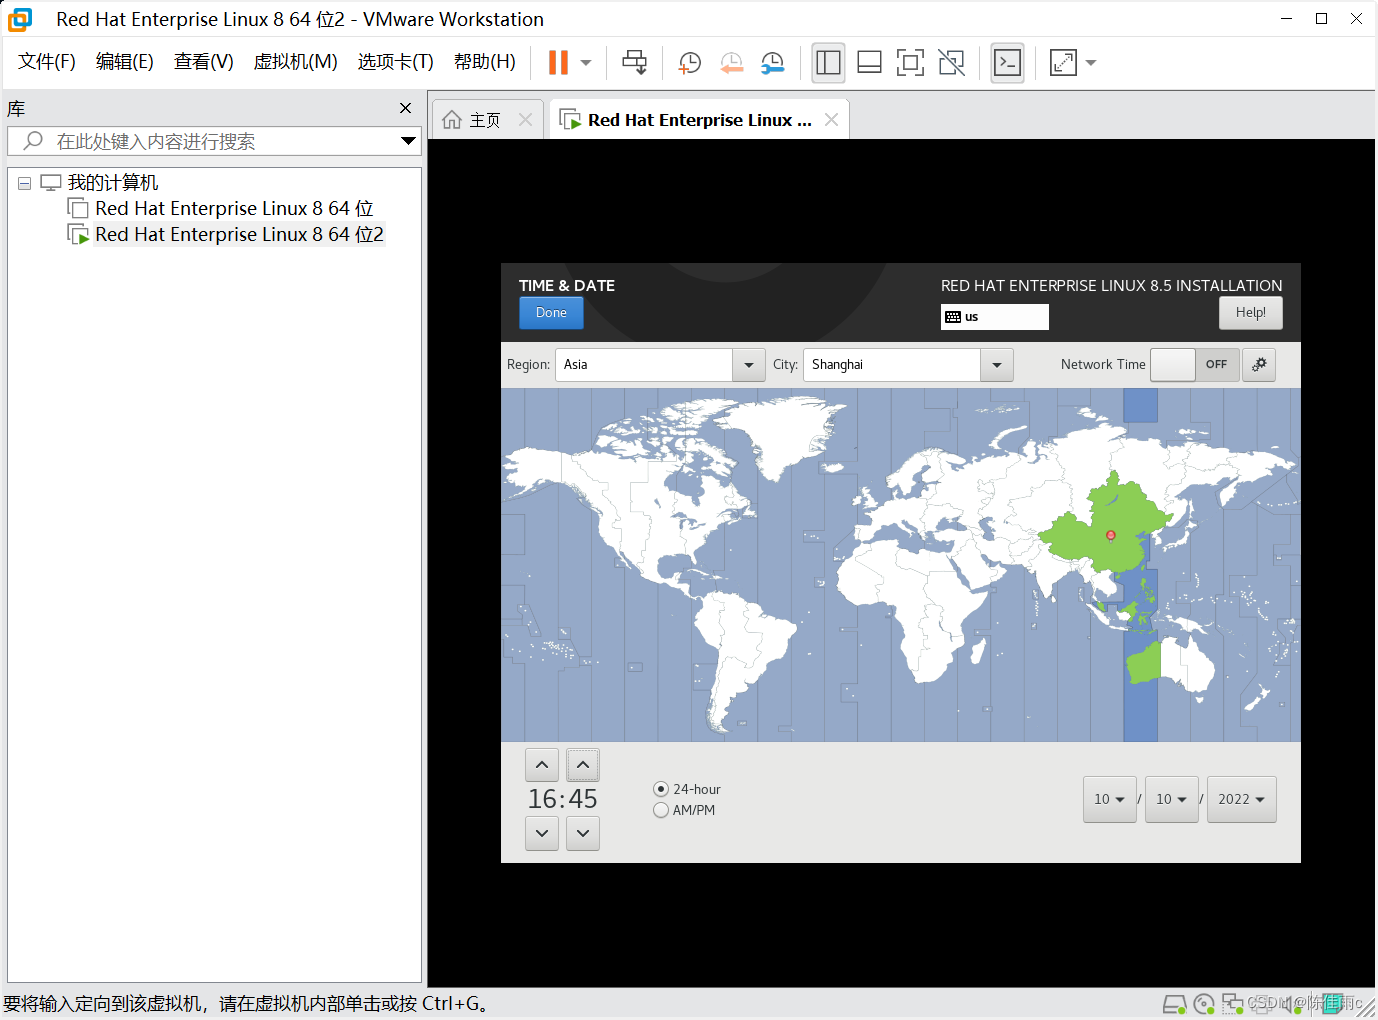The image size is (1378, 1020).
Task: Click the CD/DVD status bar icon
Action: (x=1204, y=1004)
